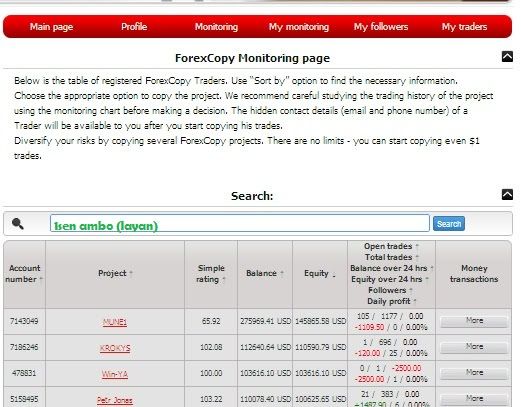Sort table by Balance column
521x407 pixels.
click(265, 273)
